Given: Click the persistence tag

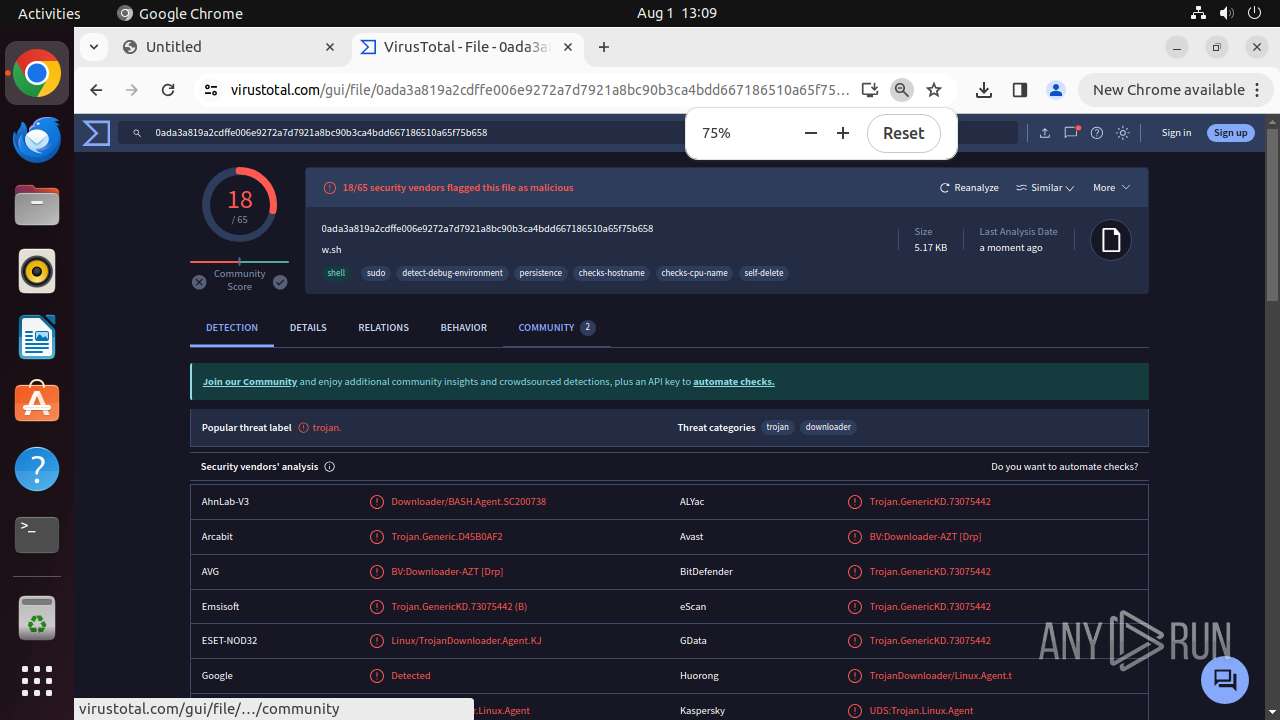Looking at the screenshot, I should pos(541,273).
